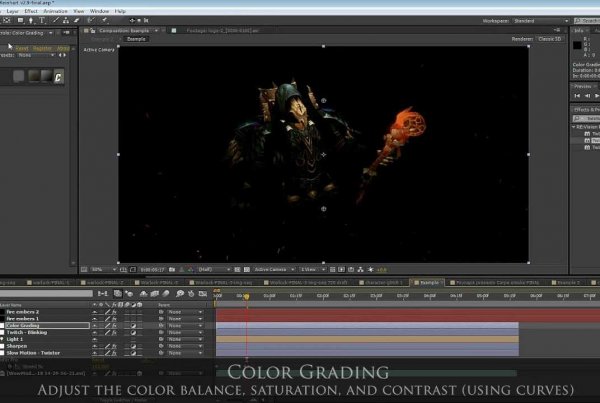Toggle region of interest in viewer

coord(237,270)
